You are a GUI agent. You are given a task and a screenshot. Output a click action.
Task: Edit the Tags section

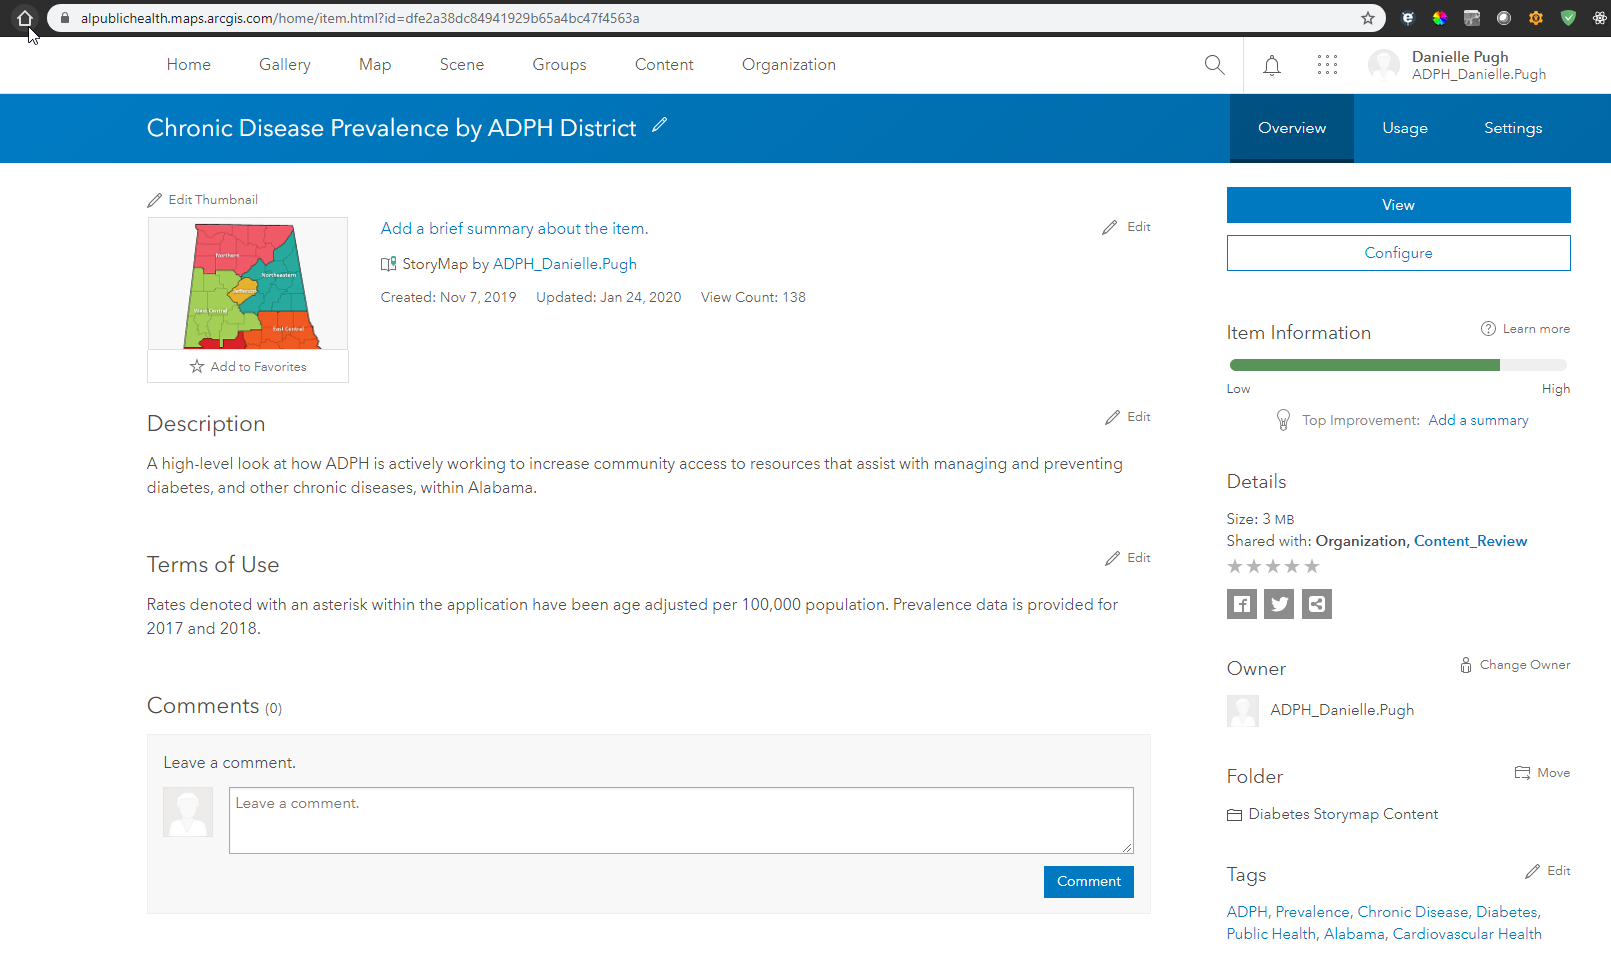[x=1548, y=871]
